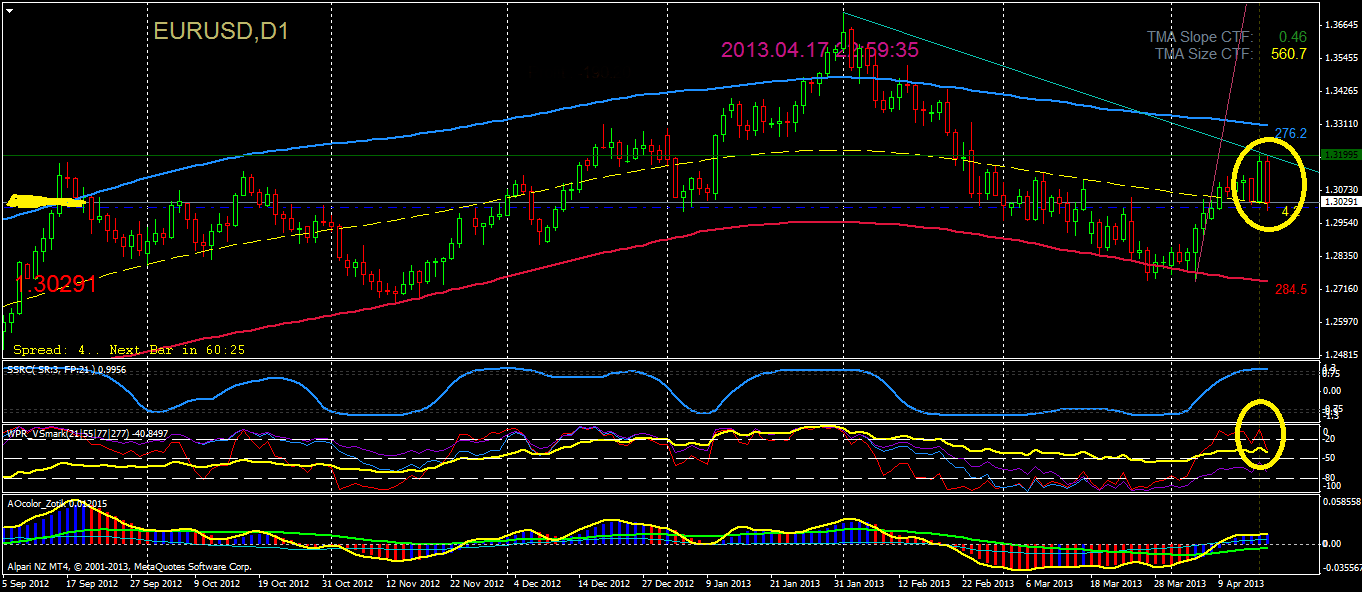Click the 1.33110 price scale label
This screenshot has height=592, width=1362.
click(x=1339, y=124)
